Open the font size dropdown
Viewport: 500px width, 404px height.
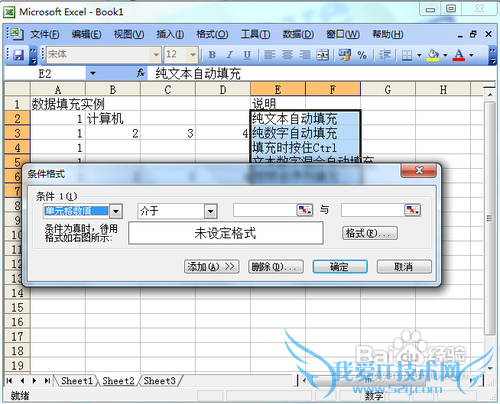point(193,55)
